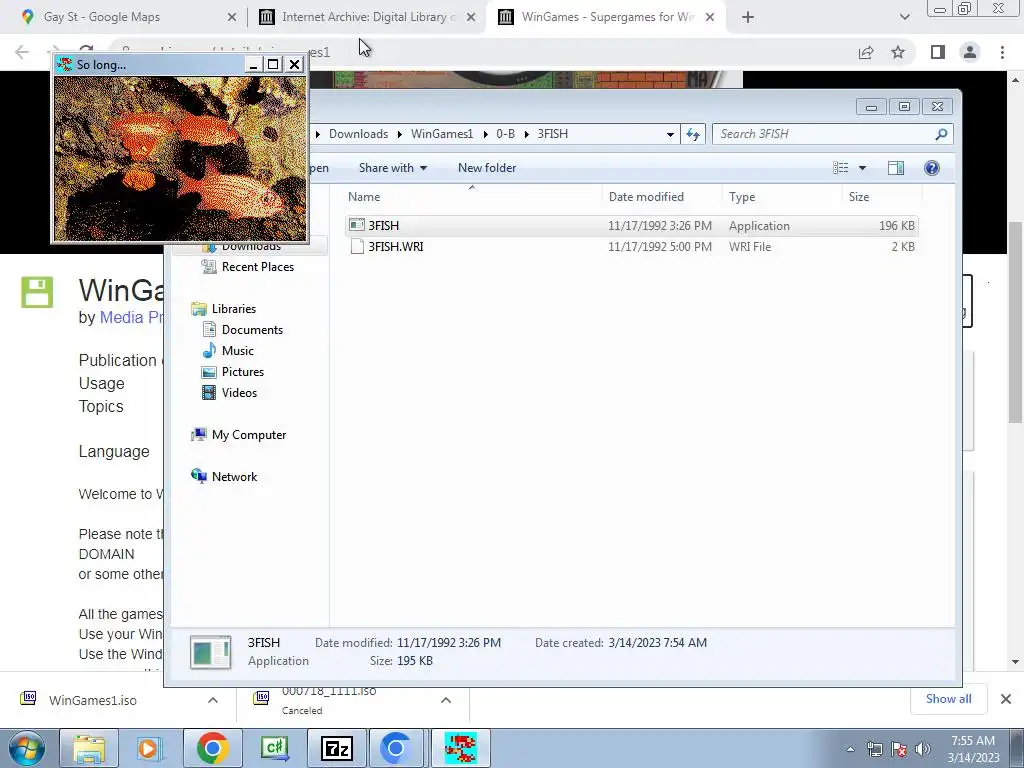Open the WinGames1.iso download item
Viewport: 1024px width, 768px height.
tap(93, 700)
